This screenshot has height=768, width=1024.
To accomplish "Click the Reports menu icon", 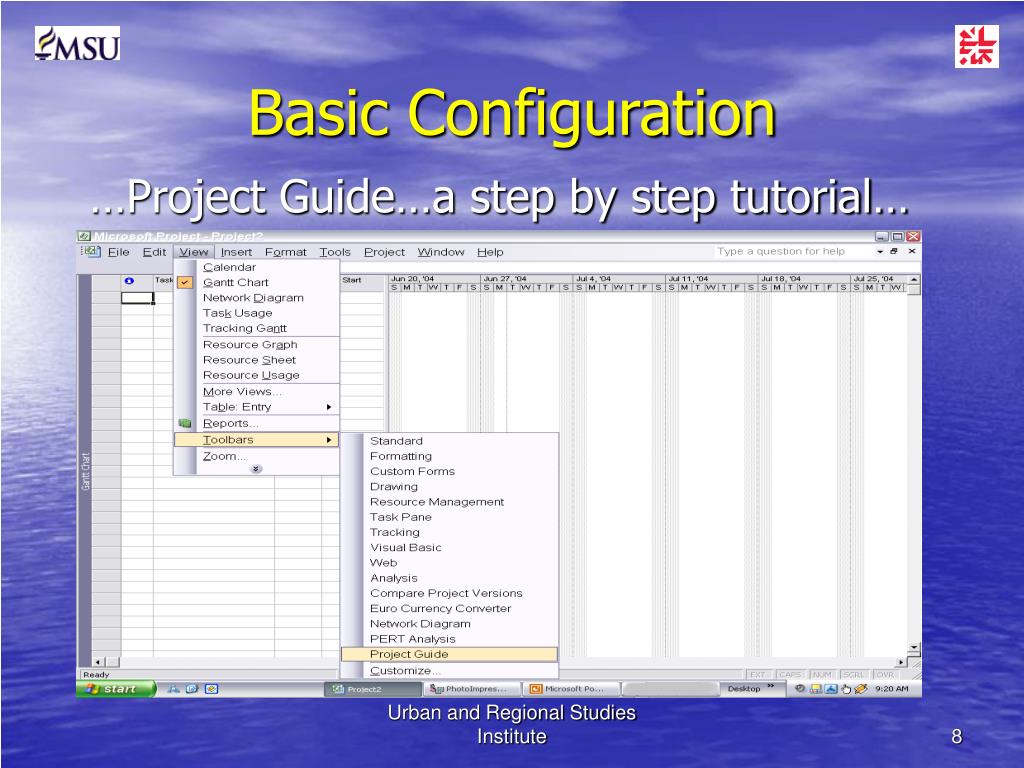I will tap(185, 423).
